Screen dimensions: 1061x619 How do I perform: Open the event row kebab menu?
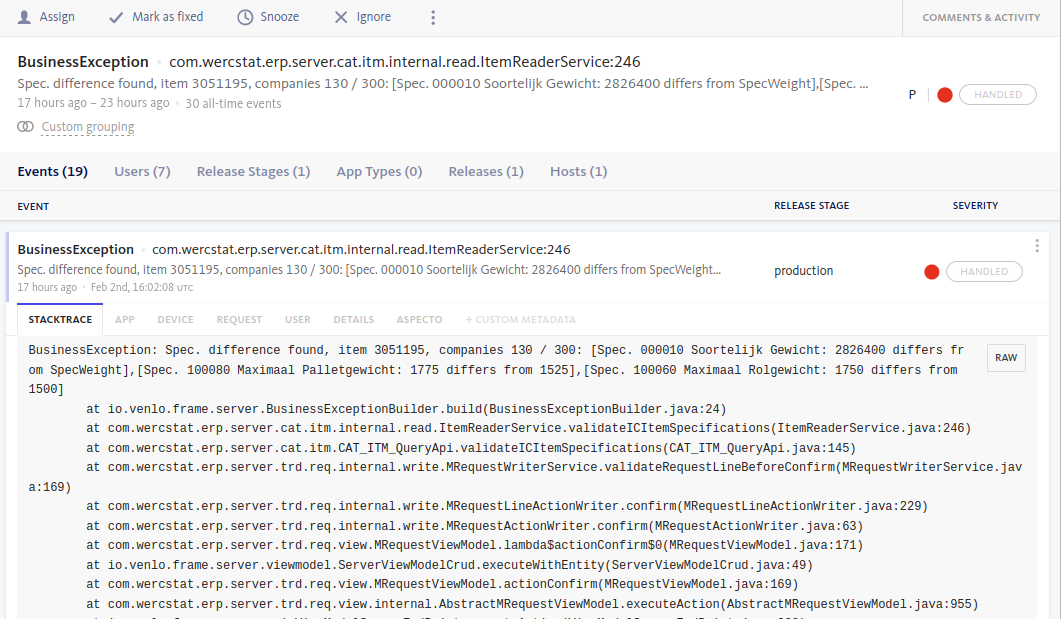coord(1037,246)
